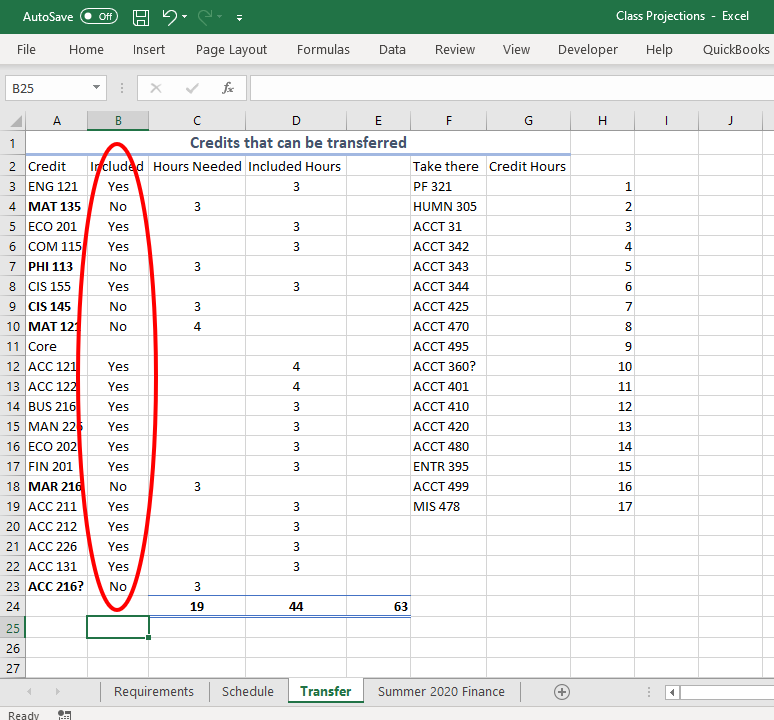This screenshot has height=720, width=774.
Task: Select the Transfer sheet tab
Action: click(326, 691)
